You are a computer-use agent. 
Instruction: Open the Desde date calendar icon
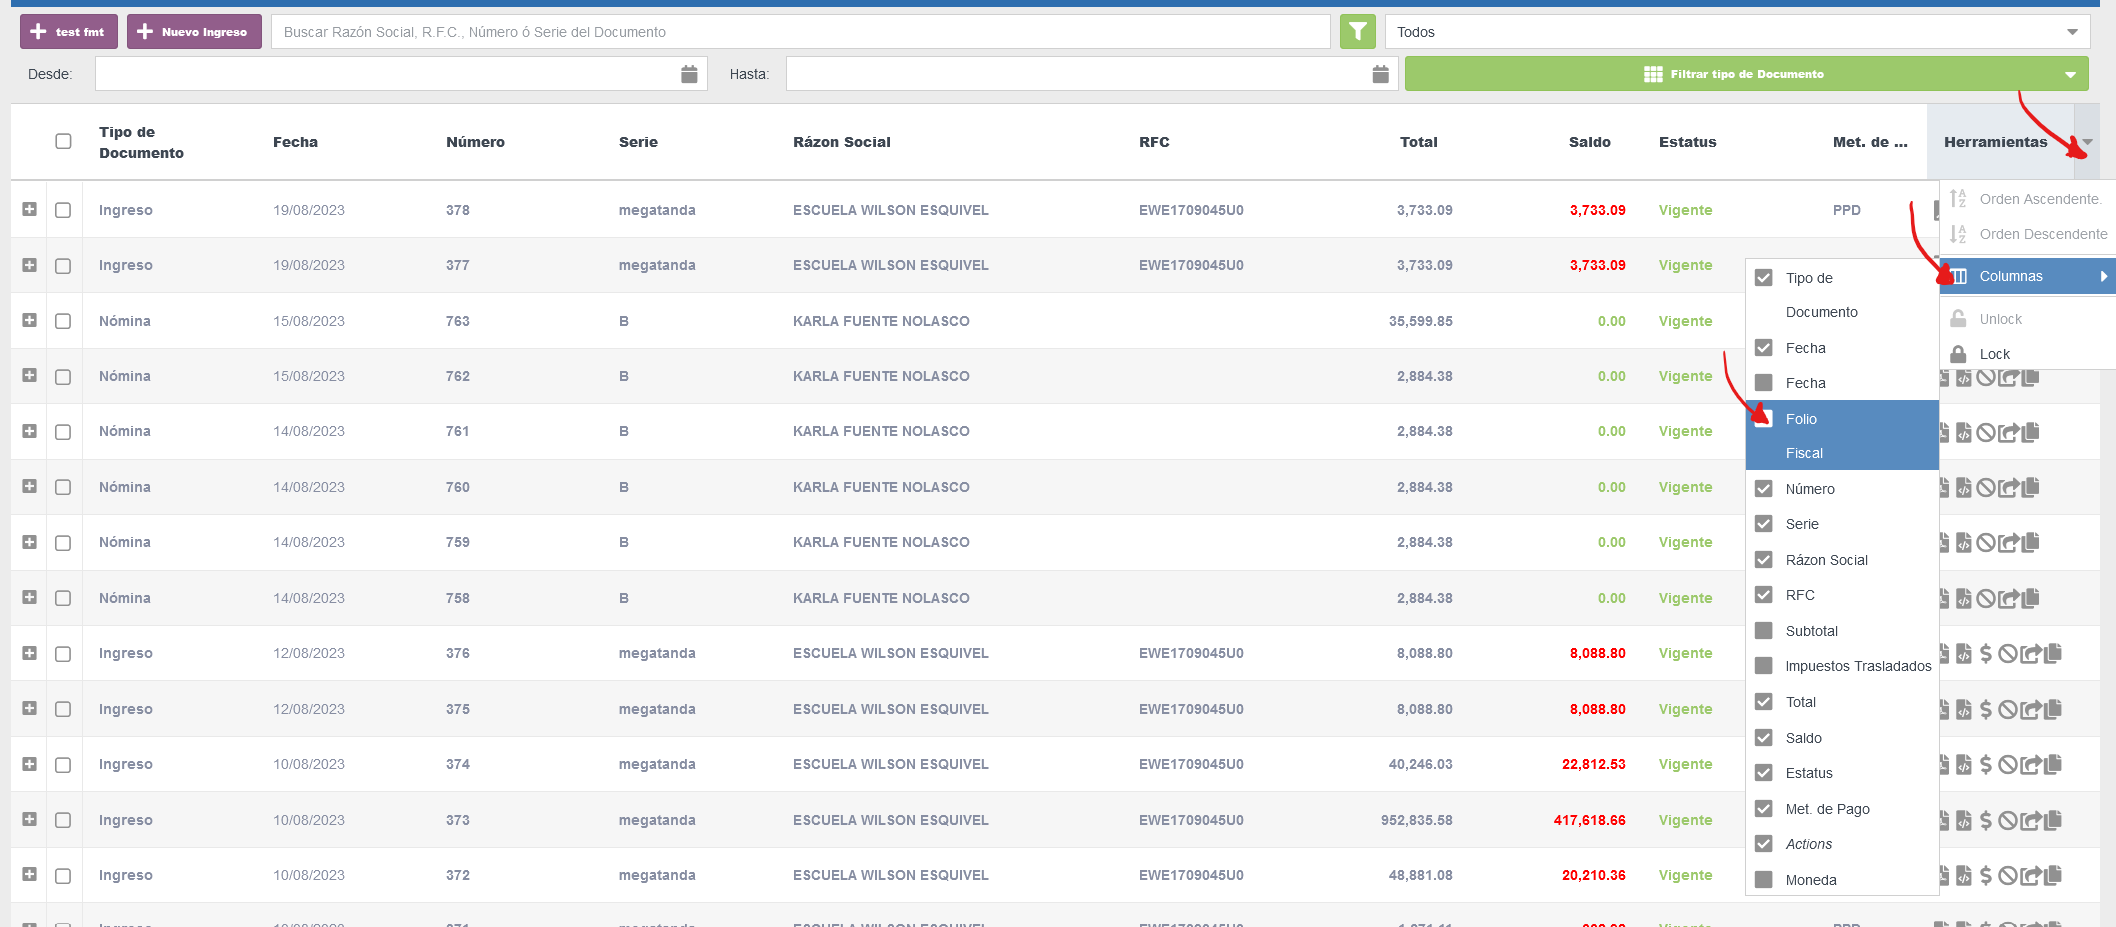689,74
